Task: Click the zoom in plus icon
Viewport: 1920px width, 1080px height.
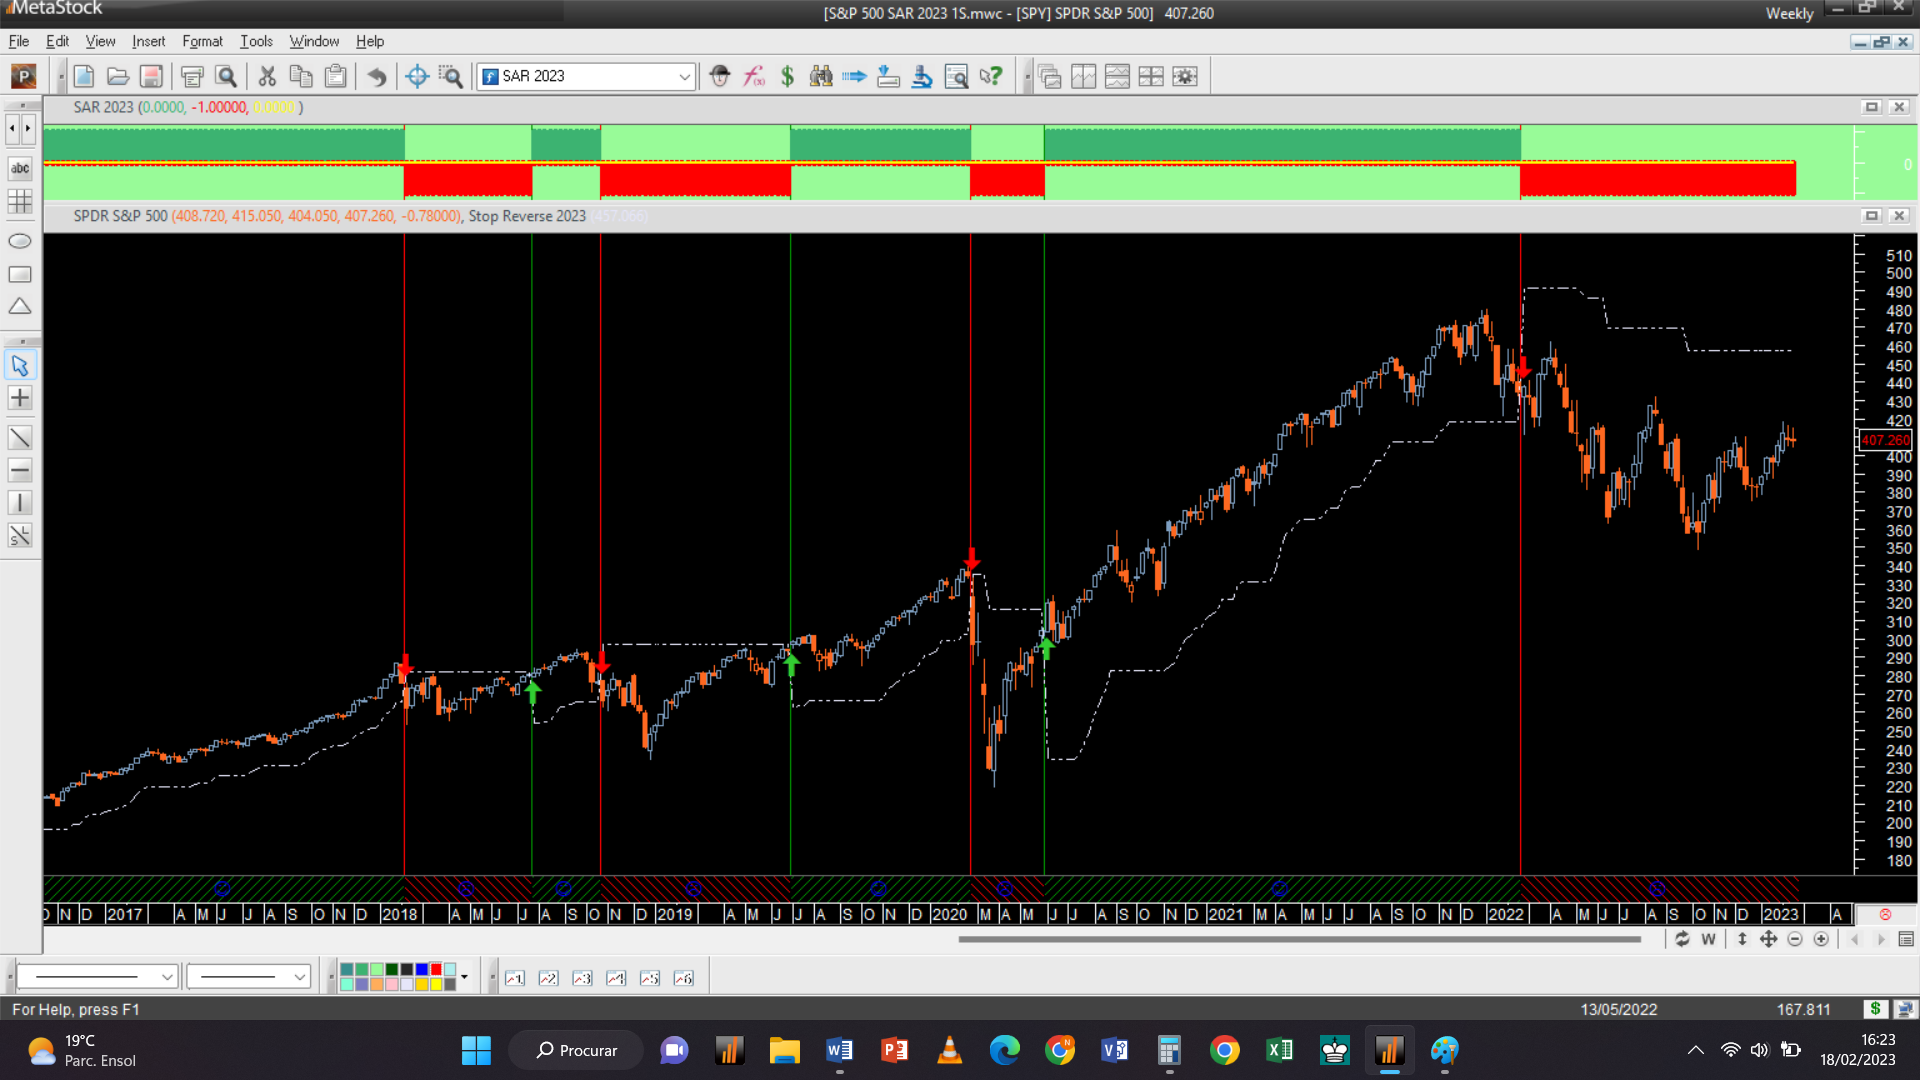Action: pyautogui.click(x=1821, y=939)
